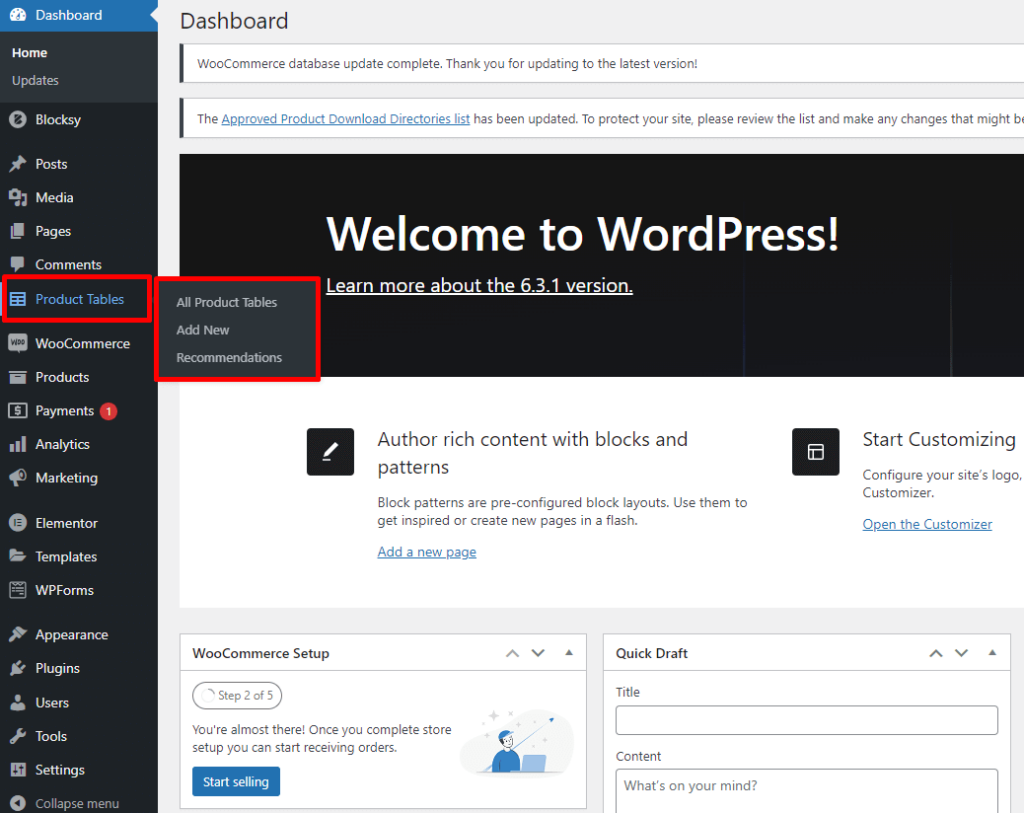Click the Step 2 of 5 progress indicator
The image size is (1024, 813).
237,695
